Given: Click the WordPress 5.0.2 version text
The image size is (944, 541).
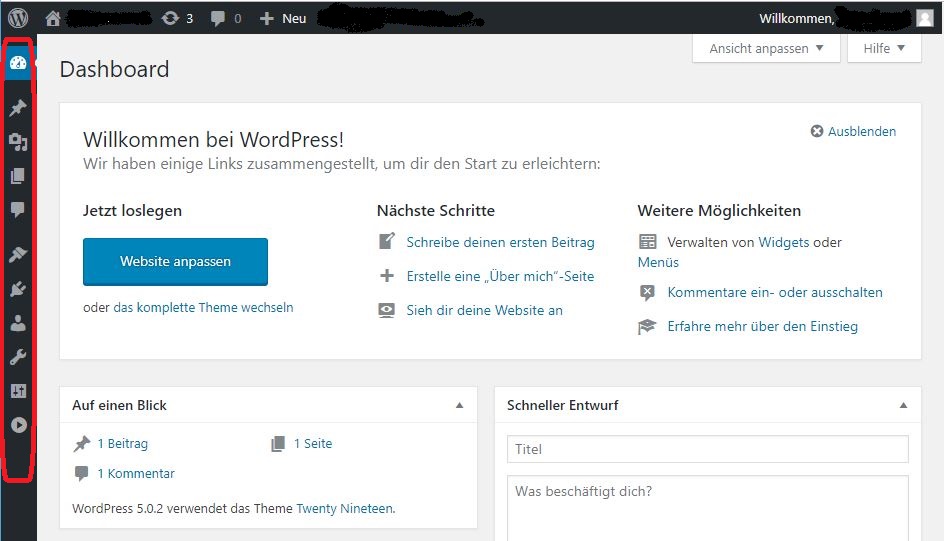Looking at the screenshot, I should pos(117,509).
